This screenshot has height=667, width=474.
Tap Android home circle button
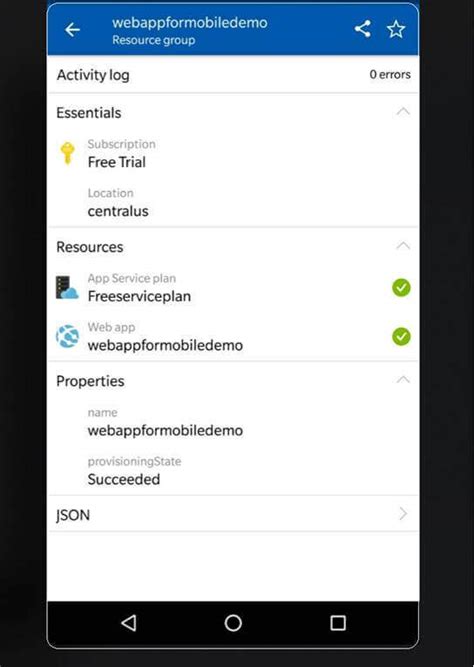[x=233, y=623]
